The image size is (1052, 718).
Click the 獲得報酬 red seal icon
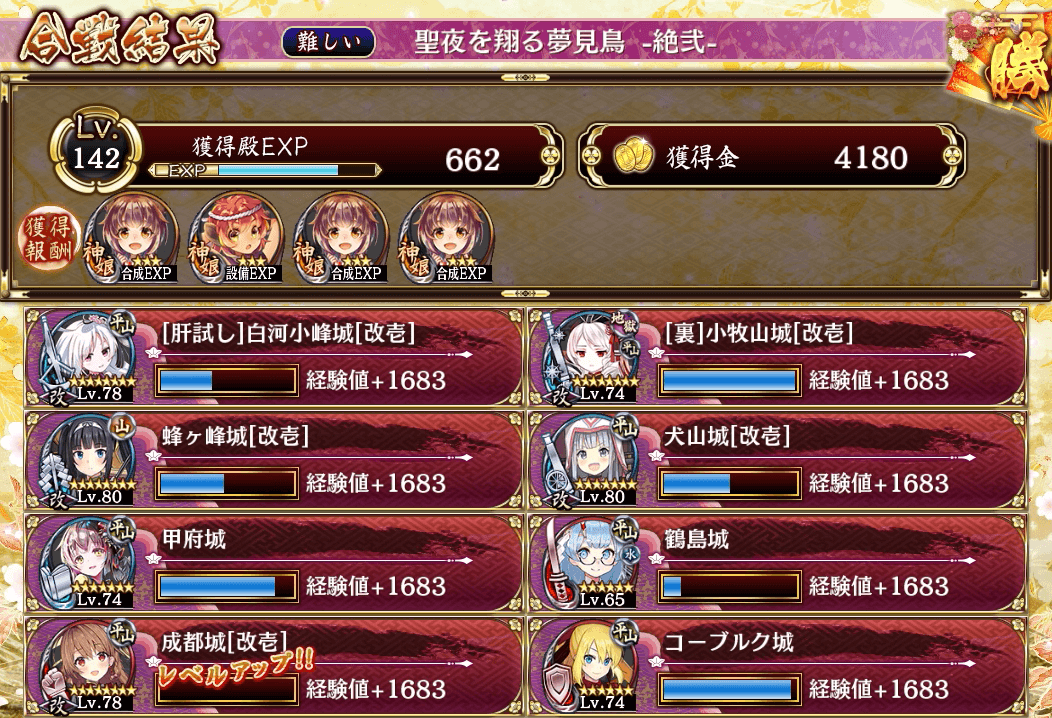pos(48,238)
